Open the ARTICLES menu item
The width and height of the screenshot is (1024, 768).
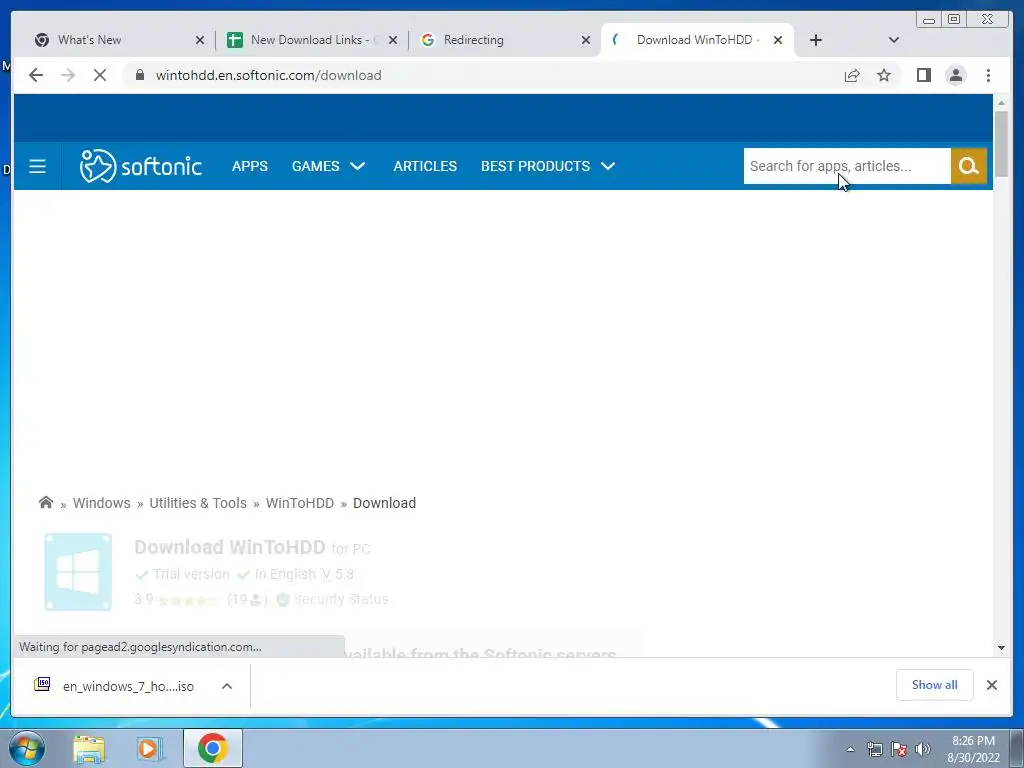coord(425,166)
